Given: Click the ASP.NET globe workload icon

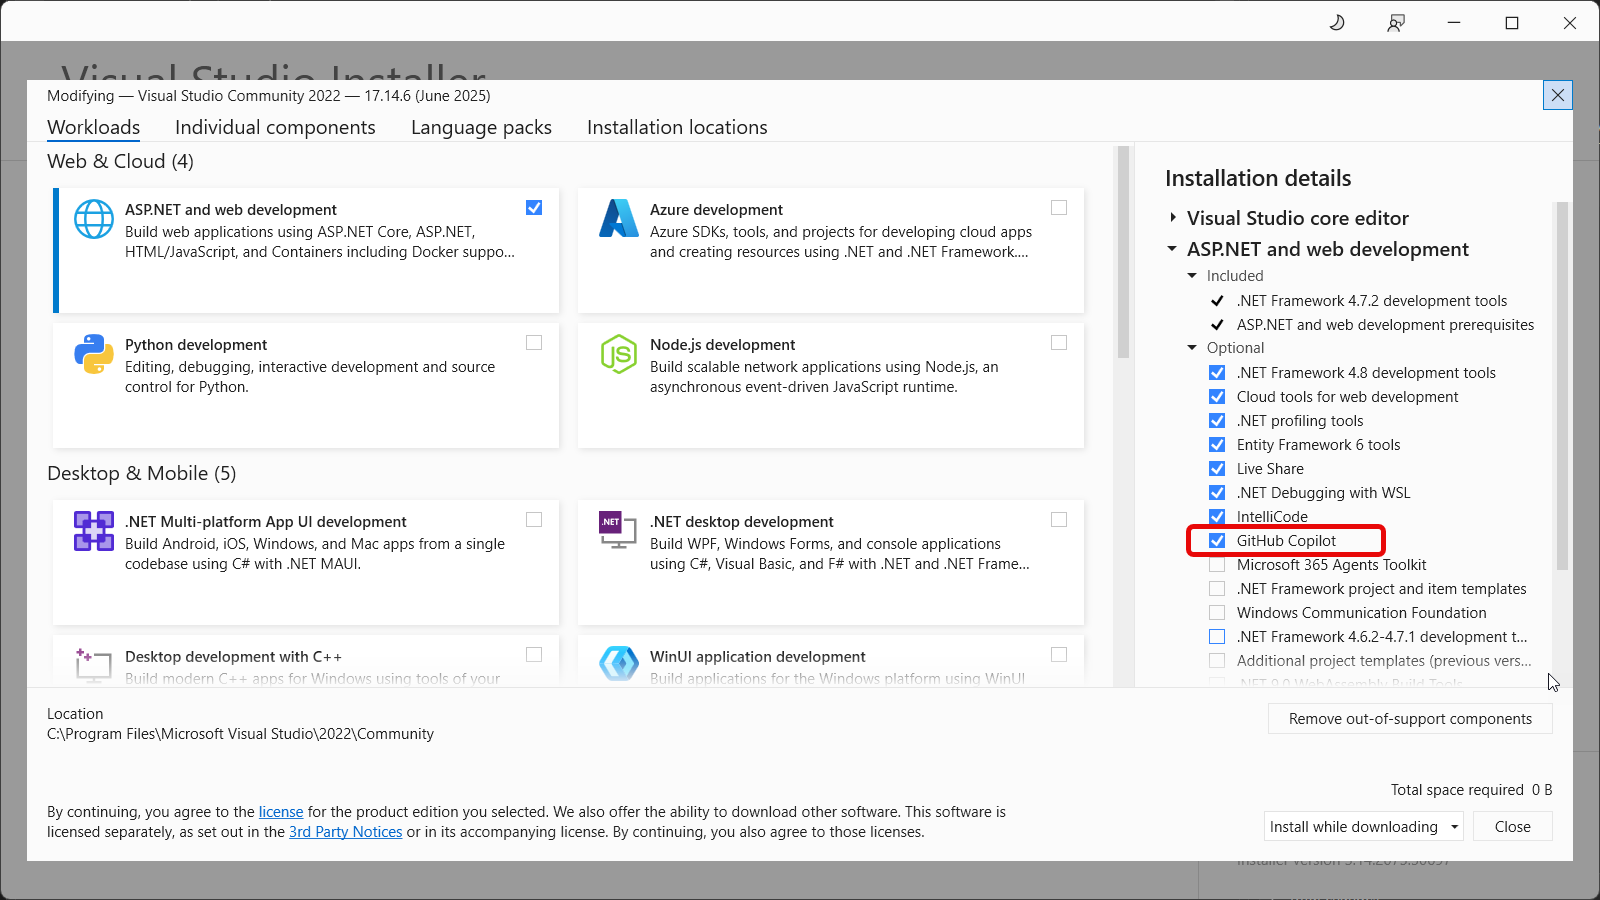Looking at the screenshot, I should pyautogui.click(x=94, y=219).
